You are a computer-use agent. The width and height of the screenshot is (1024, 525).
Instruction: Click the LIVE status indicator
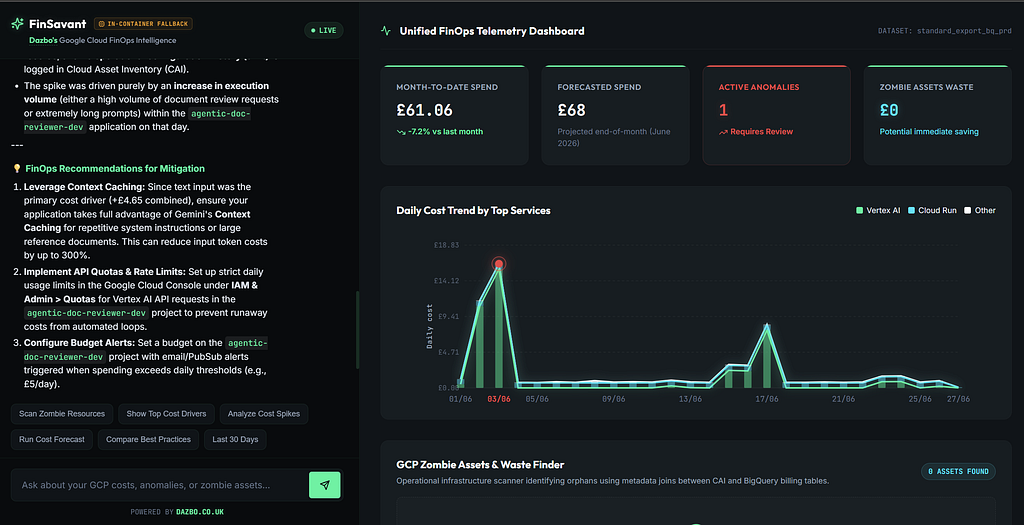[x=324, y=31]
